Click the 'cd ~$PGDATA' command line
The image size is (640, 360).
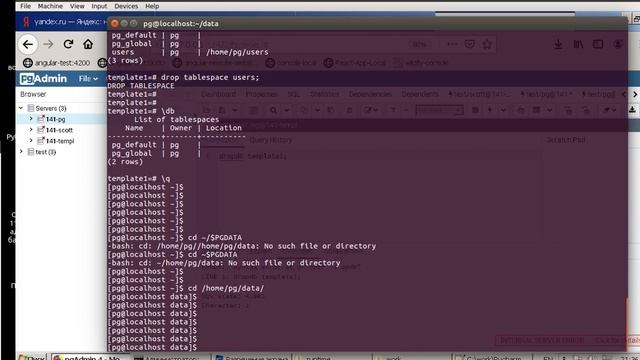point(172,254)
